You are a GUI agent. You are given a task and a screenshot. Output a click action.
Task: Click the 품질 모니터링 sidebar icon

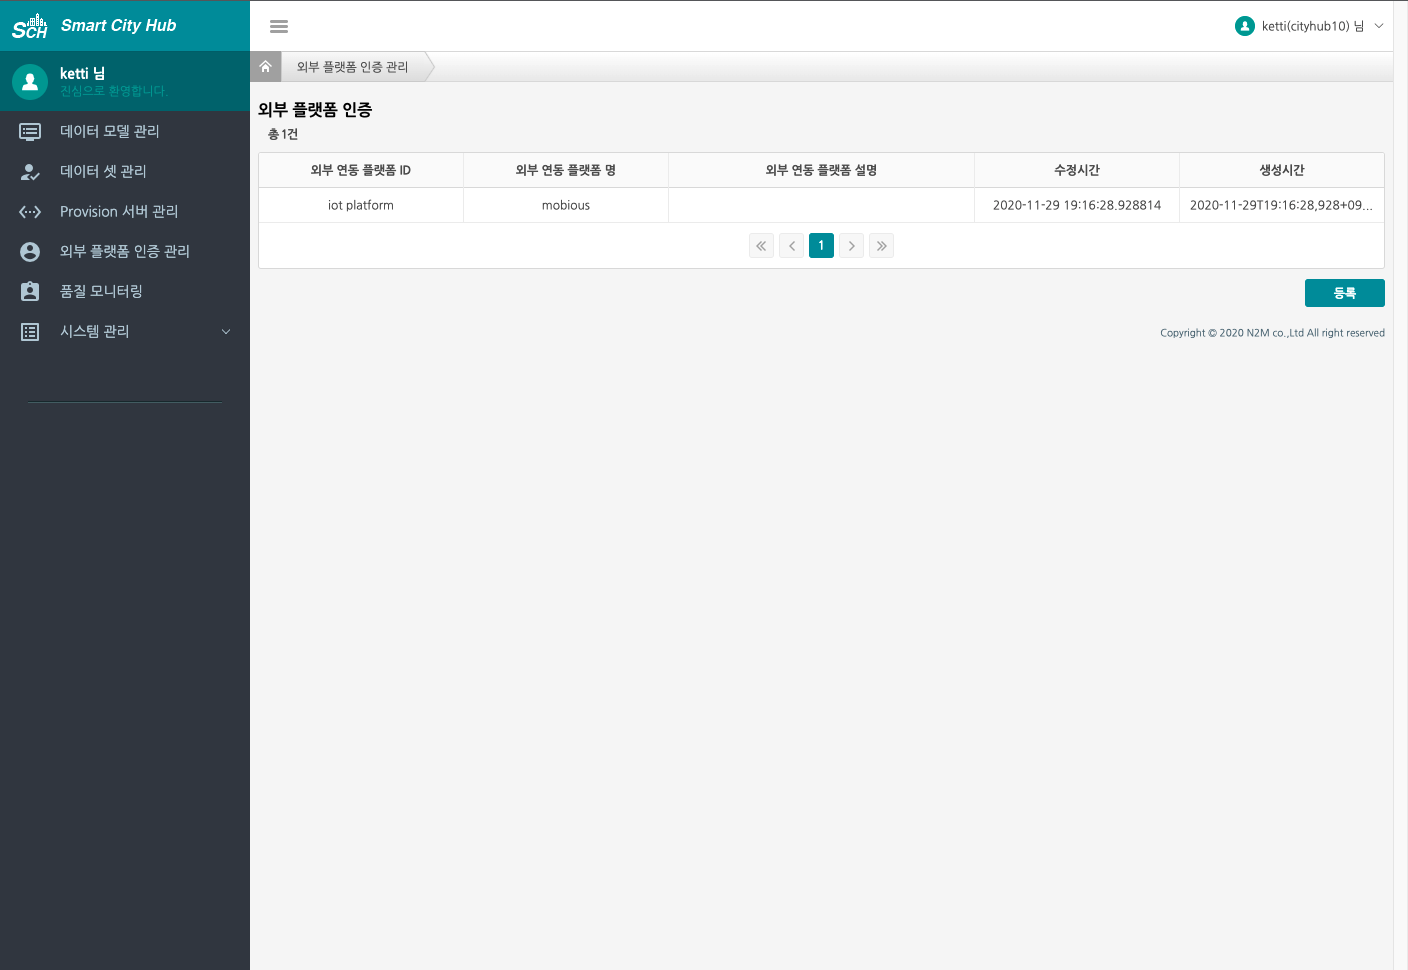pos(30,291)
